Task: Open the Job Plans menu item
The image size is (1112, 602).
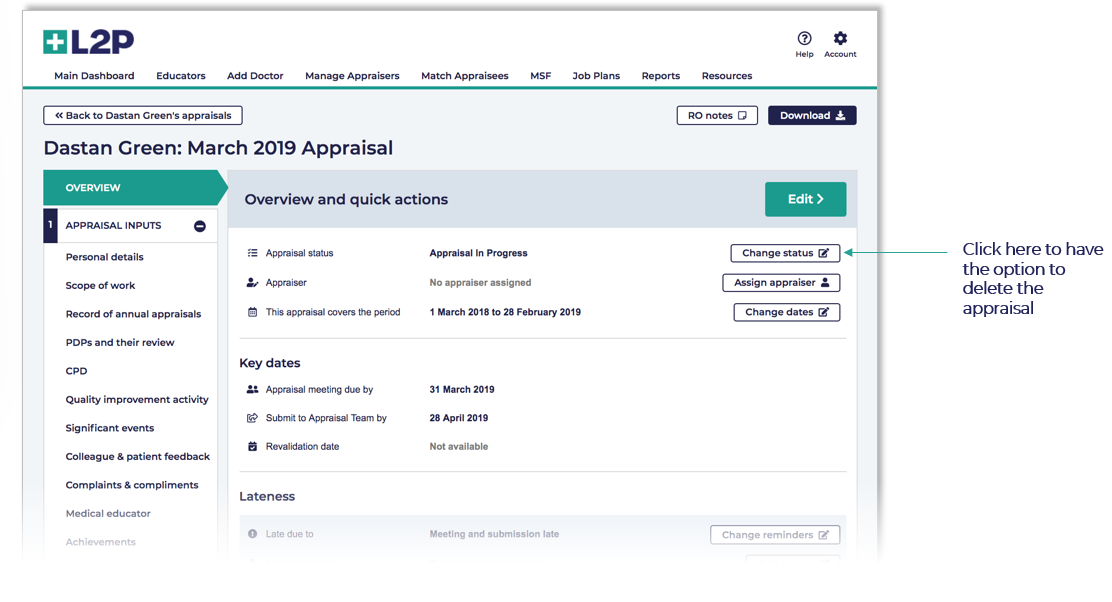Action: point(596,76)
